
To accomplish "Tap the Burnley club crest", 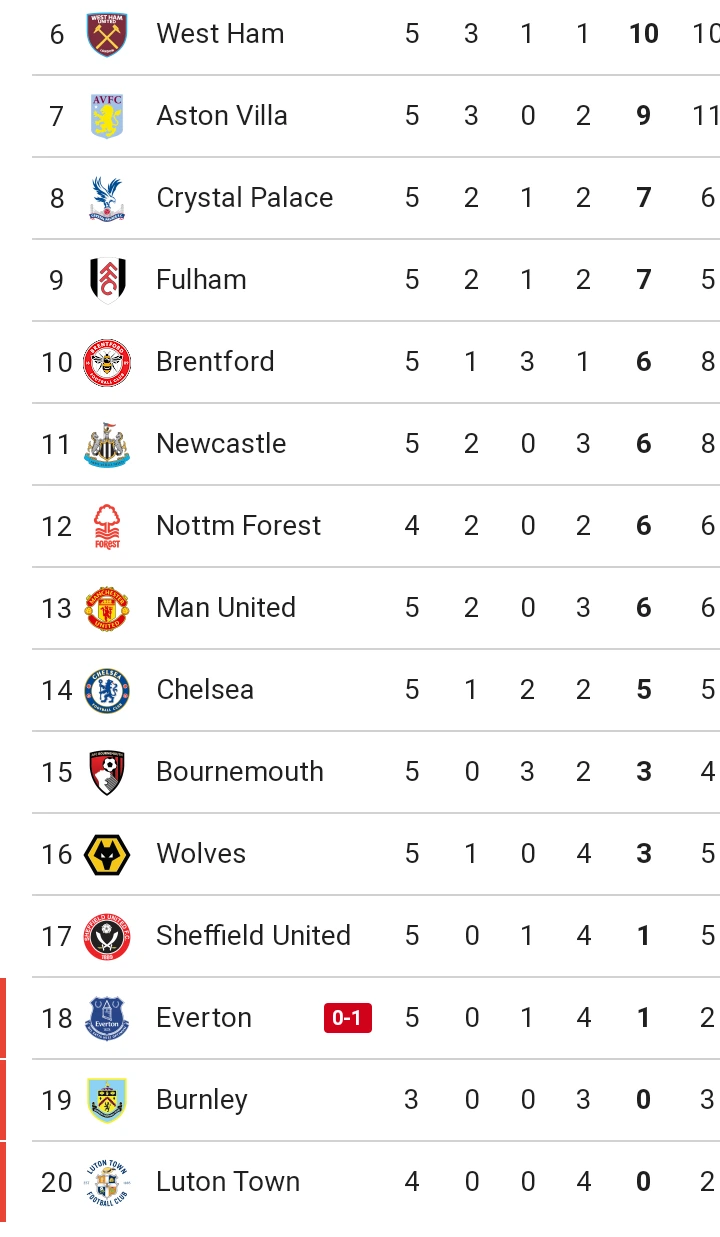I will (107, 1100).
